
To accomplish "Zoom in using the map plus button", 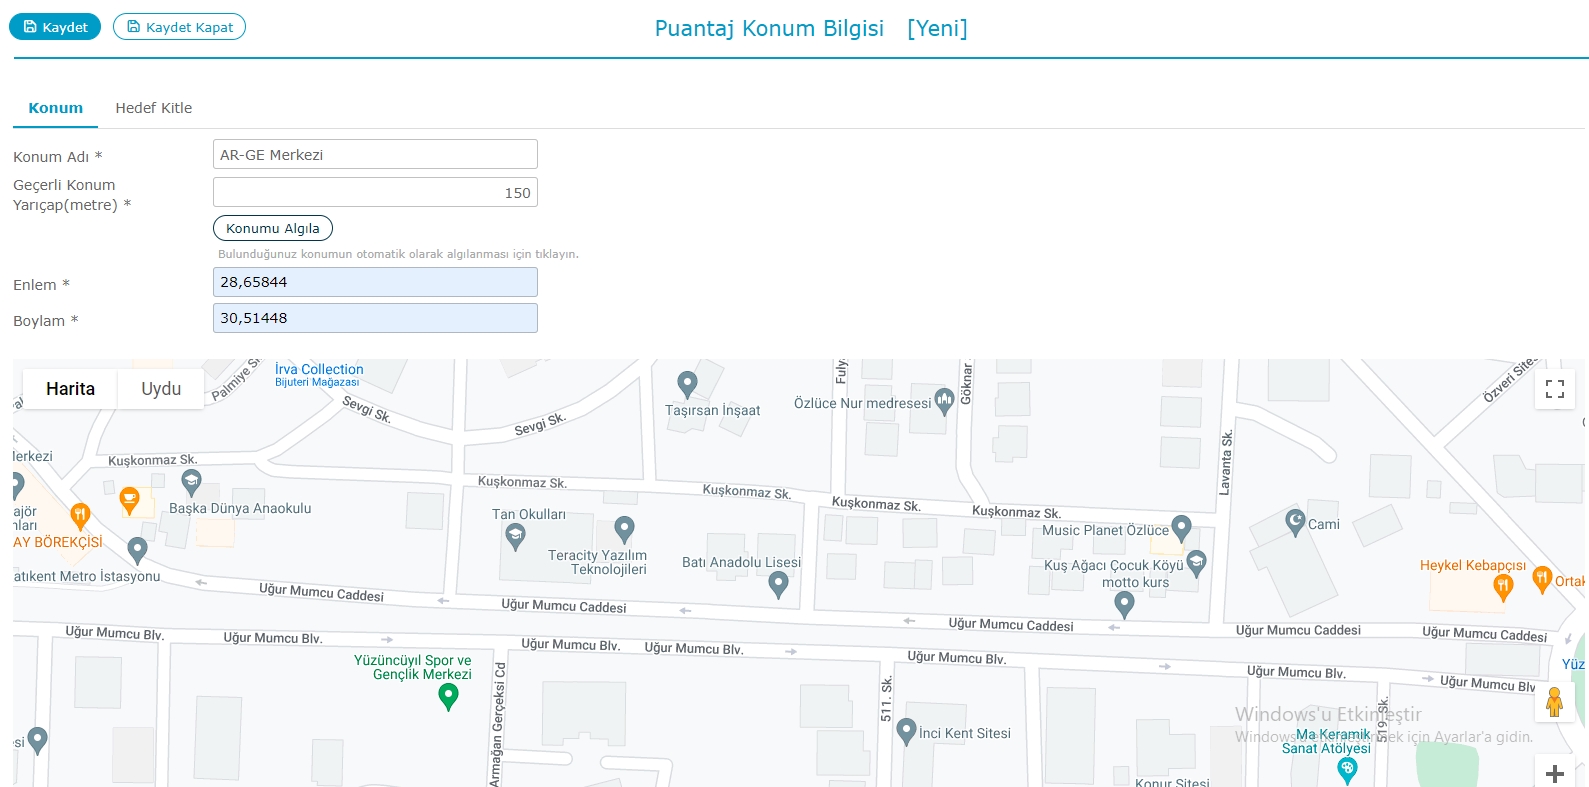I will pyautogui.click(x=1554, y=773).
